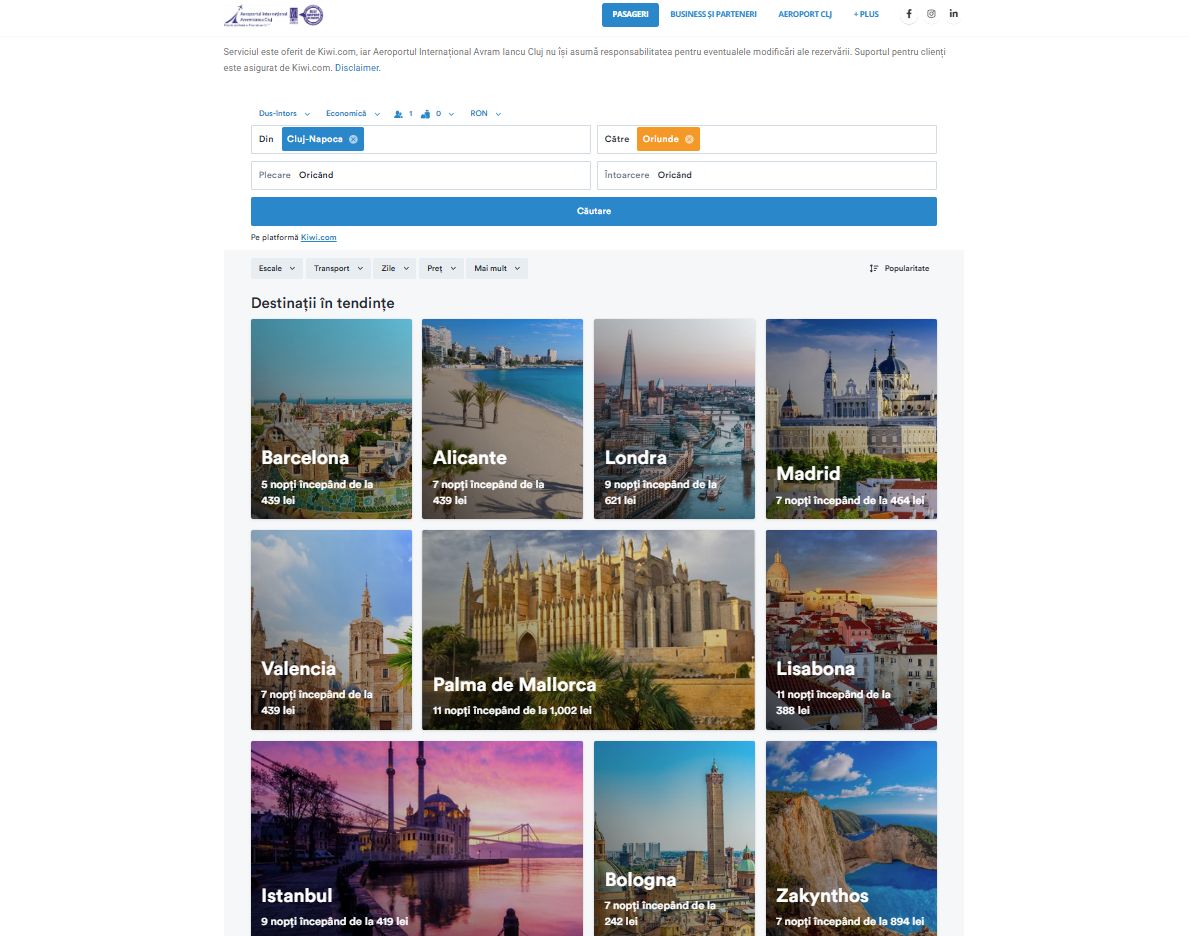
Task: Expand the Economică class dropdown
Action: coord(353,114)
